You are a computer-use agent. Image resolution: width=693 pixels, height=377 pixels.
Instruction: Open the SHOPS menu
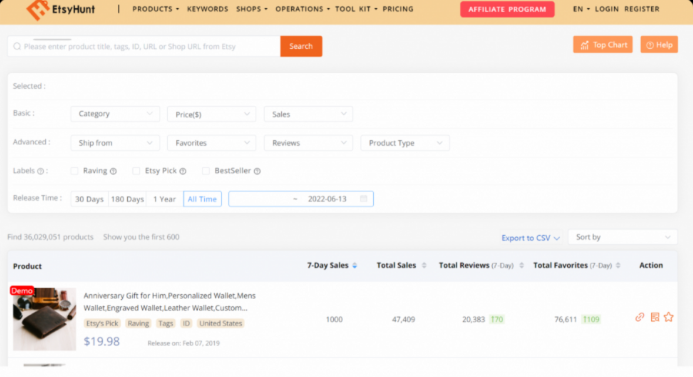click(251, 9)
